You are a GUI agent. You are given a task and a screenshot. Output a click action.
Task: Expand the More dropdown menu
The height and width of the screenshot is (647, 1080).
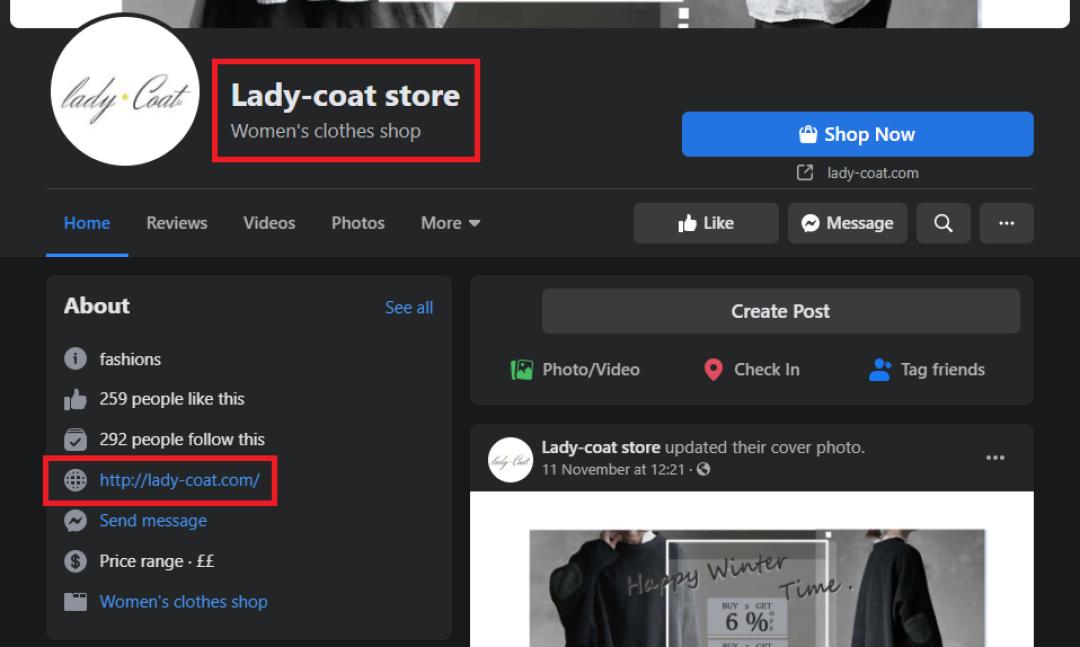450,223
